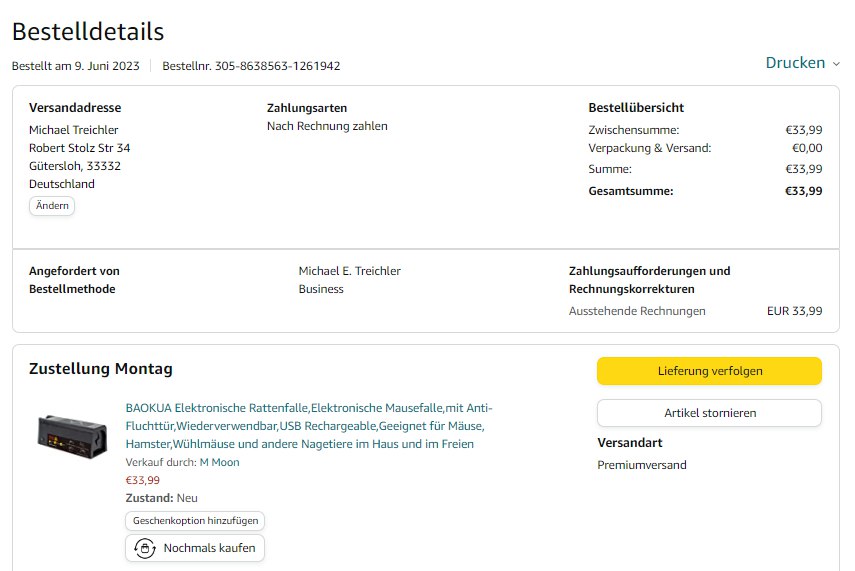Click the red product price €33,99

pyautogui.click(x=142, y=480)
